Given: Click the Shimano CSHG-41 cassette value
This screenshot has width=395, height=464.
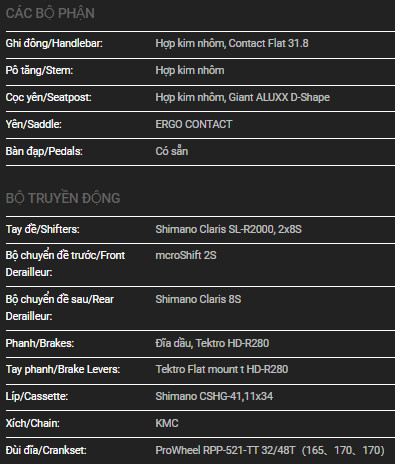Looking at the screenshot, I should tap(214, 396).
